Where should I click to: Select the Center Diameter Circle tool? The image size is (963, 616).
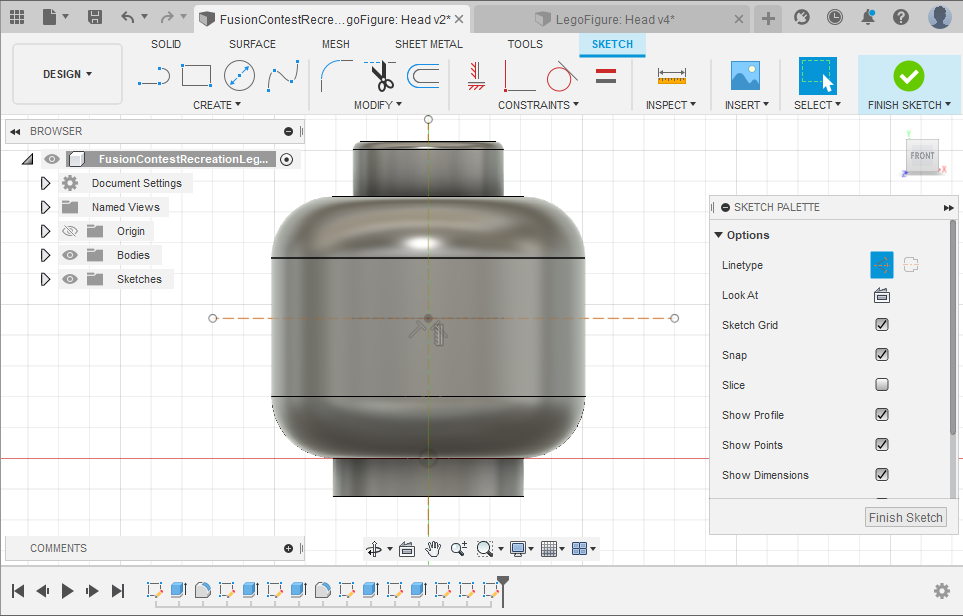240,76
